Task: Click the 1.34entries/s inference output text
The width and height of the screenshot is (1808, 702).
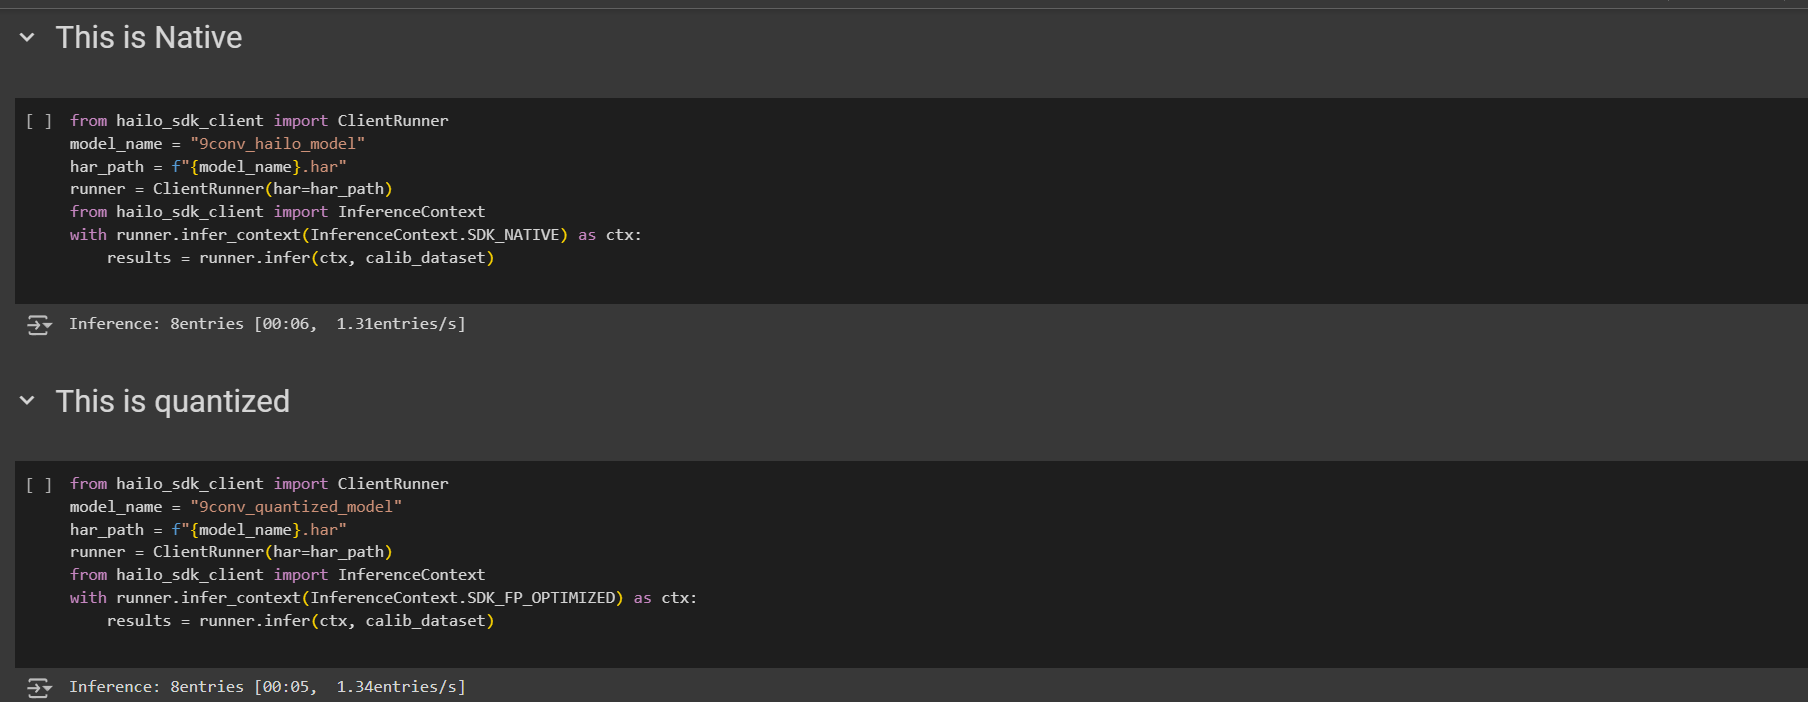Action: tap(267, 687)
